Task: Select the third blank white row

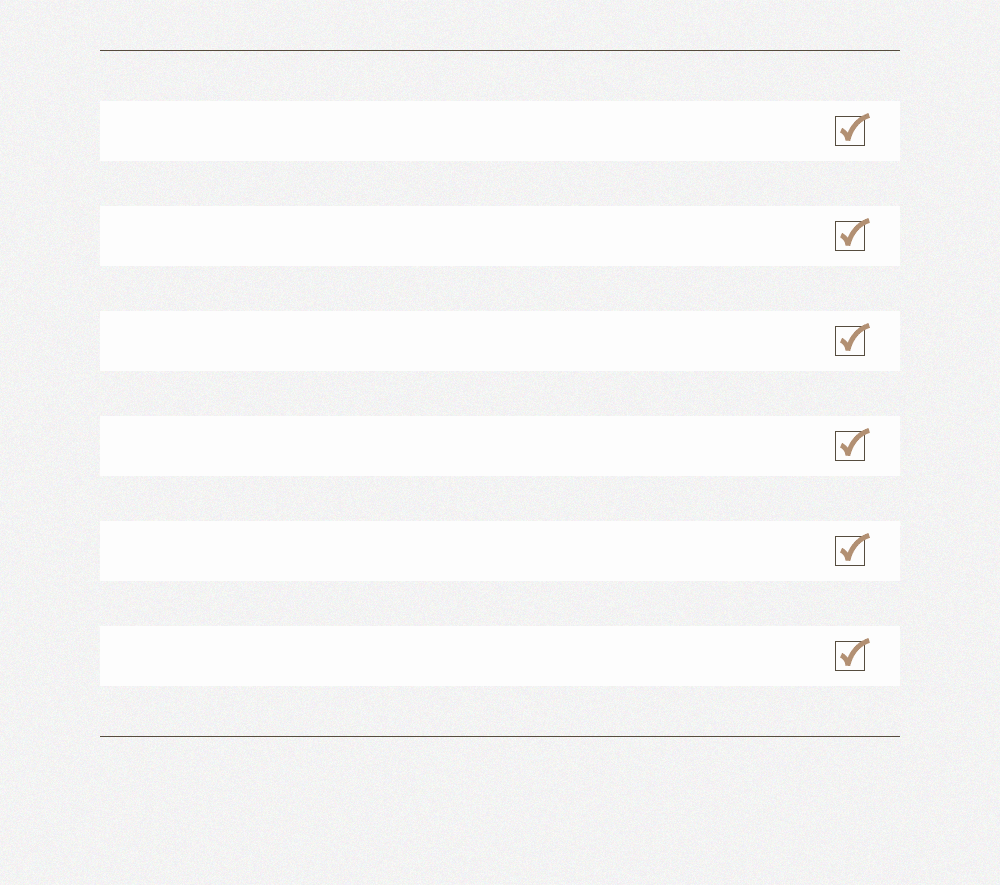Action: click(500, 341)
